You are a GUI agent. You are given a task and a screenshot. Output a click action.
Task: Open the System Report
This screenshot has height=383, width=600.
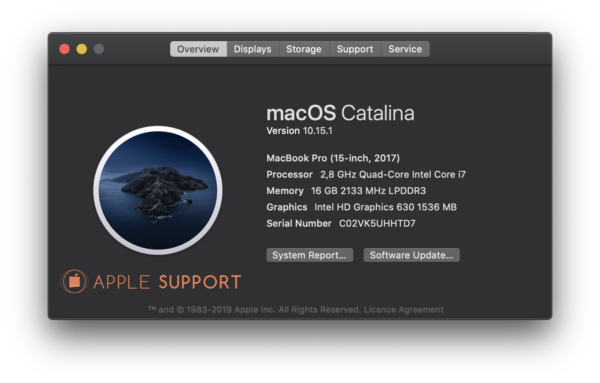[x=310, y=255]
